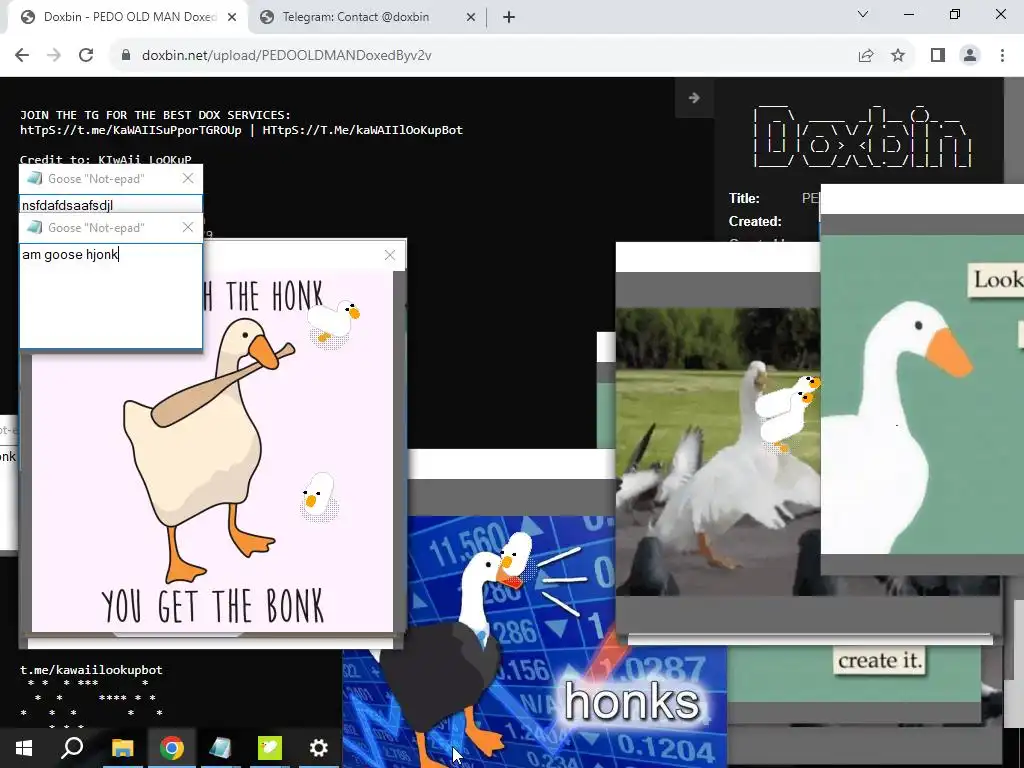Open the browser side panel icon
The image size is (1024, 768).
938,56
